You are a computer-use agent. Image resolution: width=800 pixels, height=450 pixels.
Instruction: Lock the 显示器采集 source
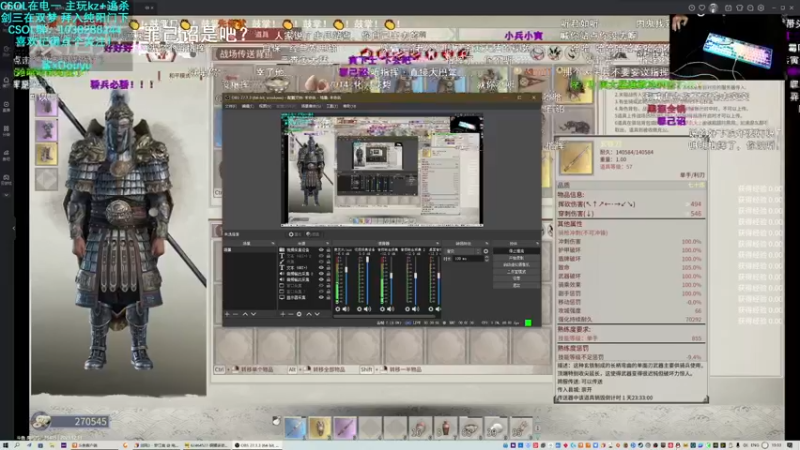[x=328, y=297]
